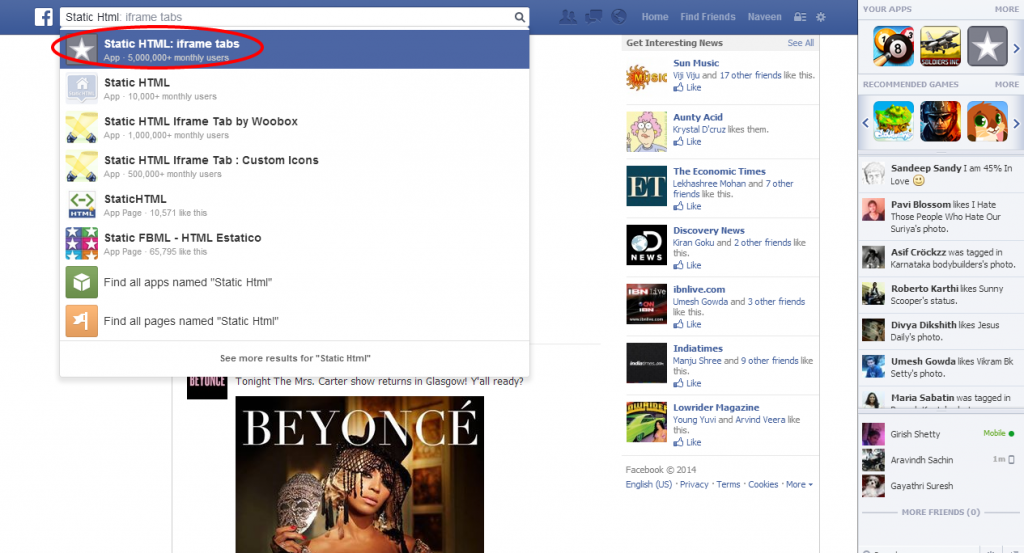
Task: Click More next to Recommended Games
Action: (x=1006, y=84)
